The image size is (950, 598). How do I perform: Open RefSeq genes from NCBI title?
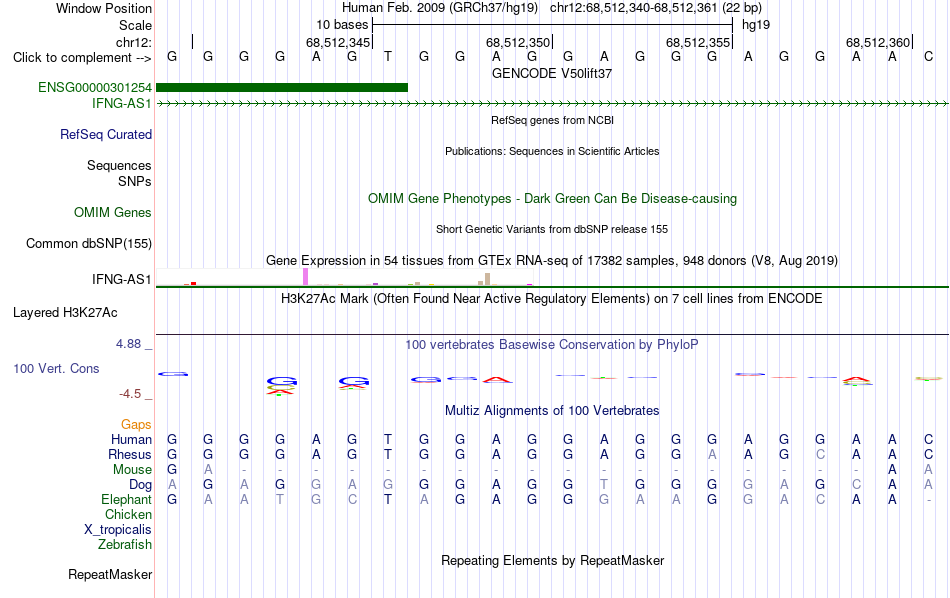(x=552, y=121)
